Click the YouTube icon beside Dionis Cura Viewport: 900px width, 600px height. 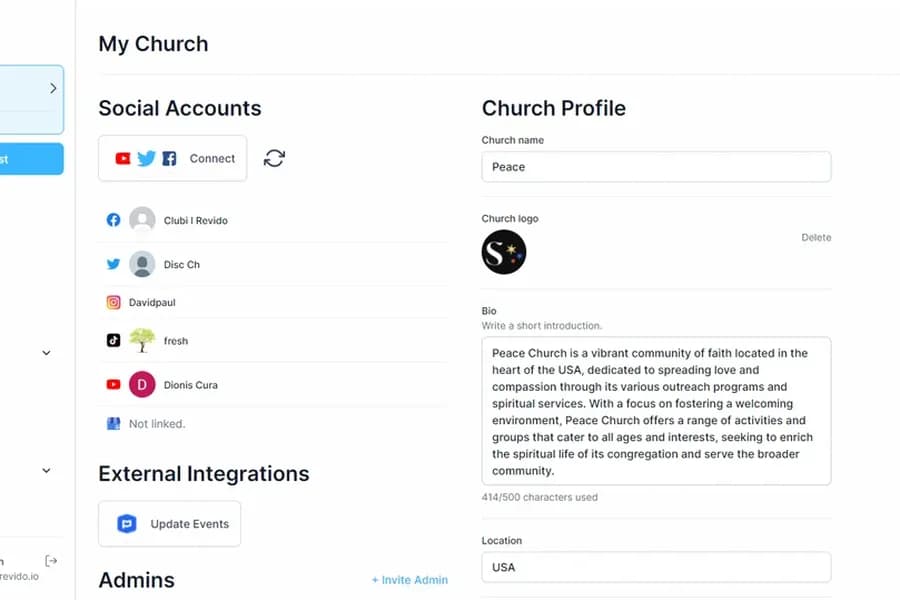[x=114, y=384]
